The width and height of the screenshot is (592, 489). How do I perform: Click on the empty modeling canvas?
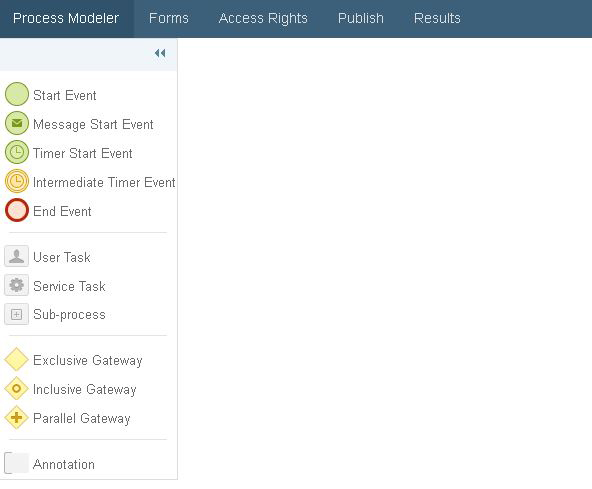pyautogui.click(x=384, y=261)
